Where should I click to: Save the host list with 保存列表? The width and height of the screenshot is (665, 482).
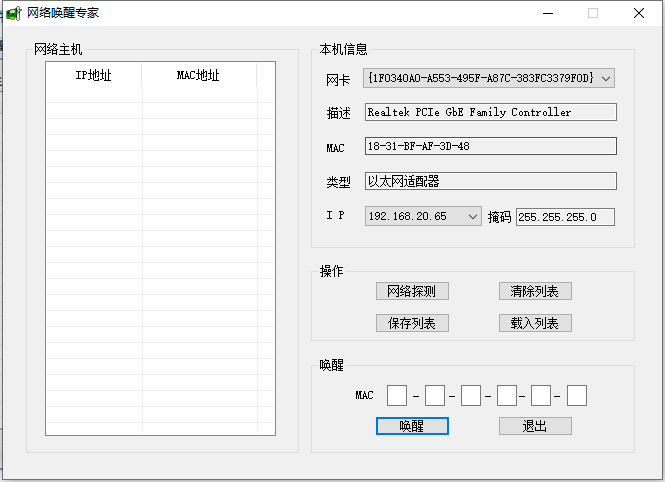(412, 323)
